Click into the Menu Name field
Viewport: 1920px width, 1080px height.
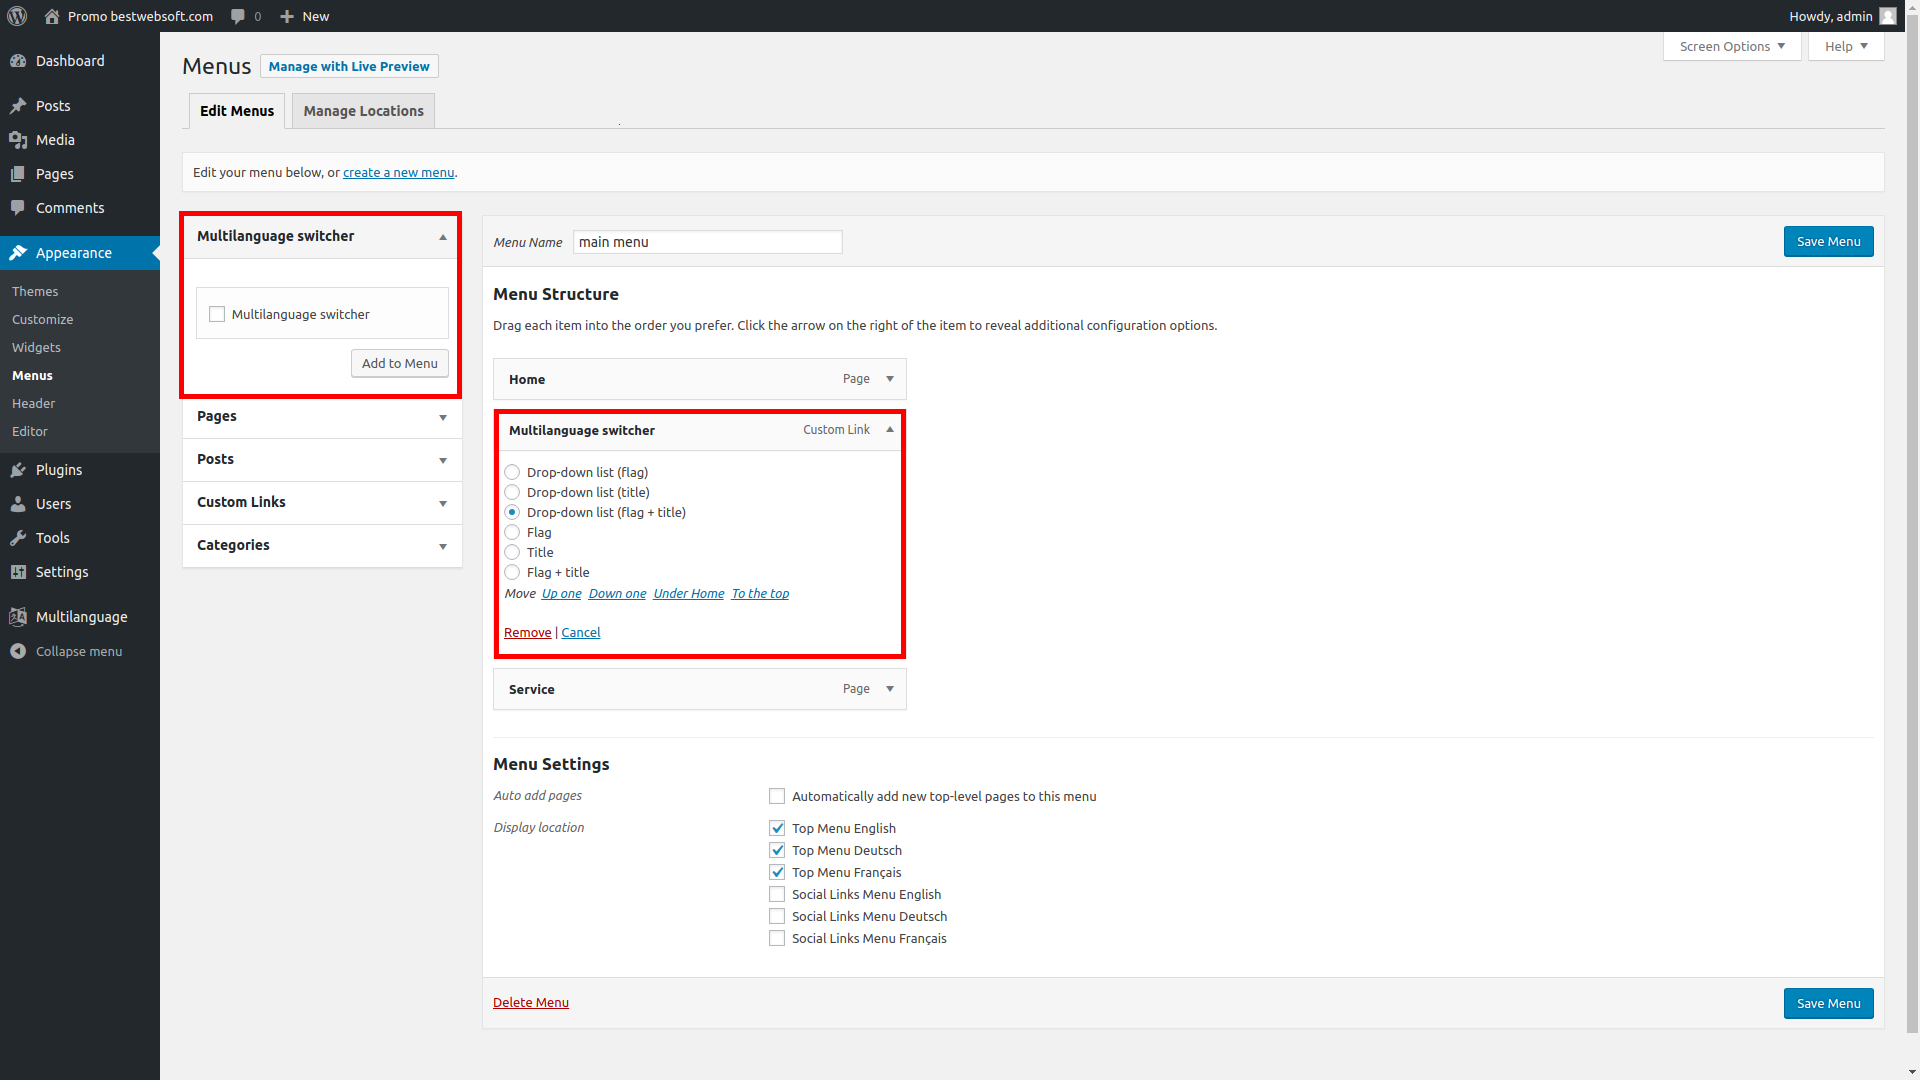(x=707, y=242)
